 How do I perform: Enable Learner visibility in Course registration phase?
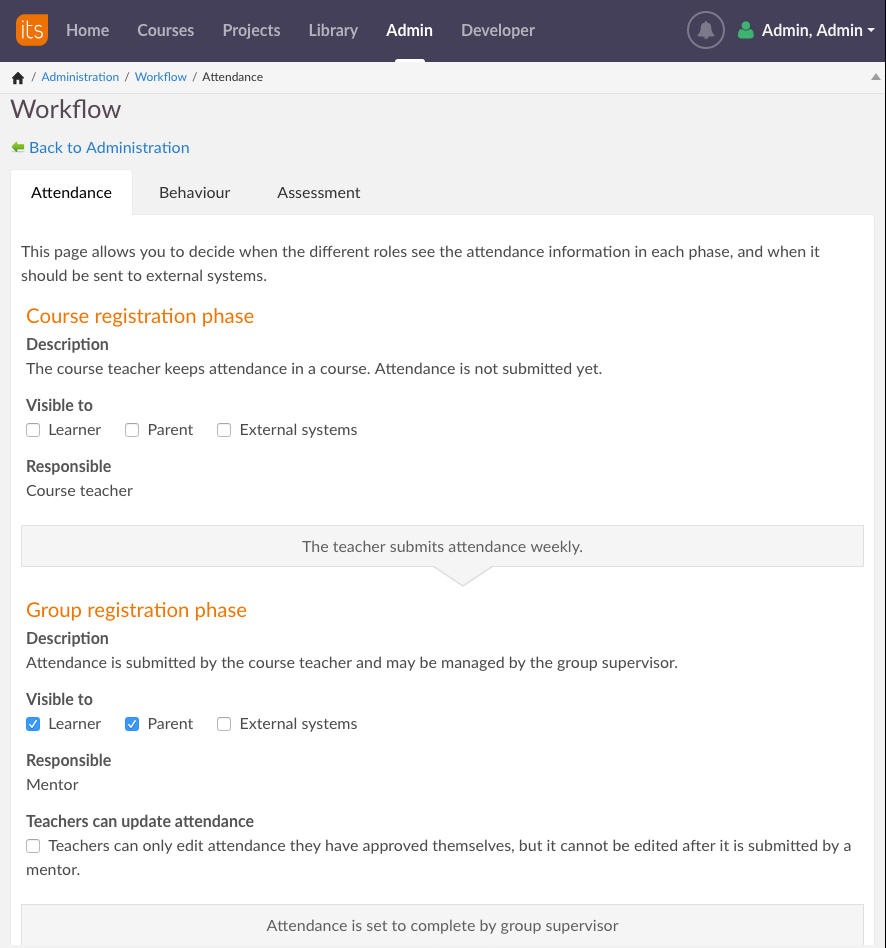[x=33, y=430]
